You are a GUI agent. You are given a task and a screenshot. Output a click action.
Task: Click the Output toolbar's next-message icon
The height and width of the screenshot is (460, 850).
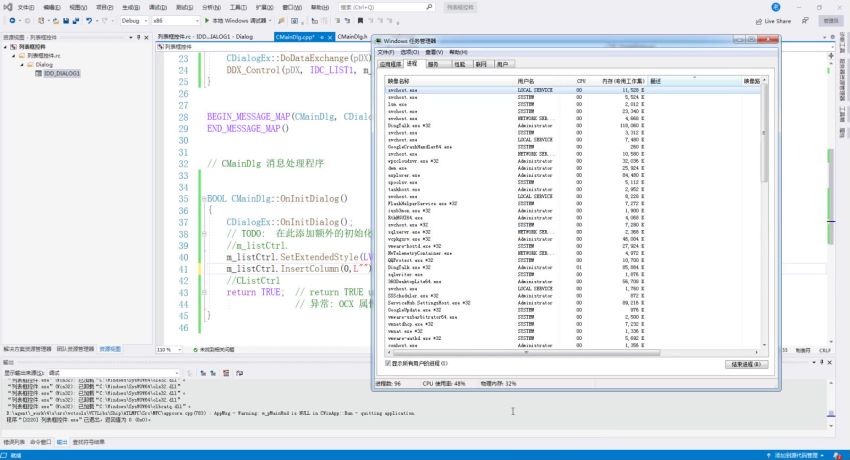213,373
